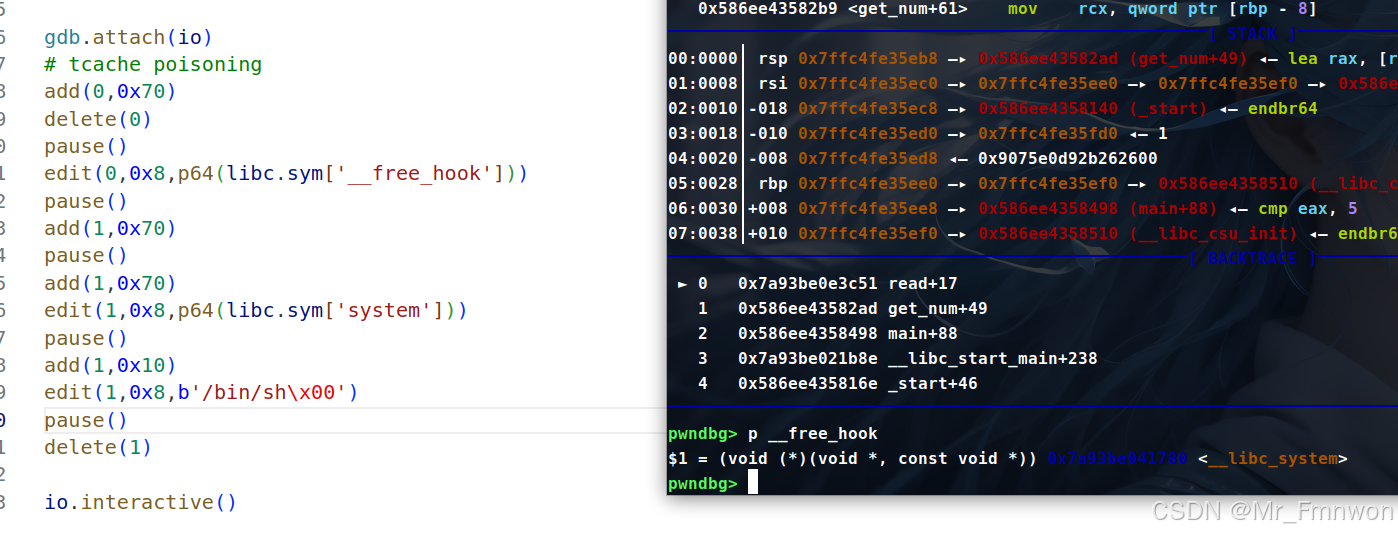Select the '# tcache poisoning' comment
The image size is (1398, 534).
click(x=153, y=64)
